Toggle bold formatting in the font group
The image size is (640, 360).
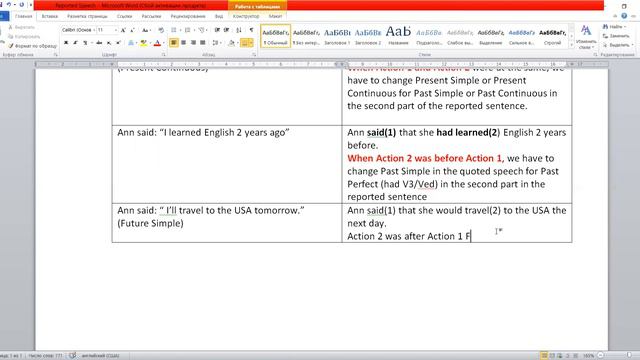[x=66, y=42]
